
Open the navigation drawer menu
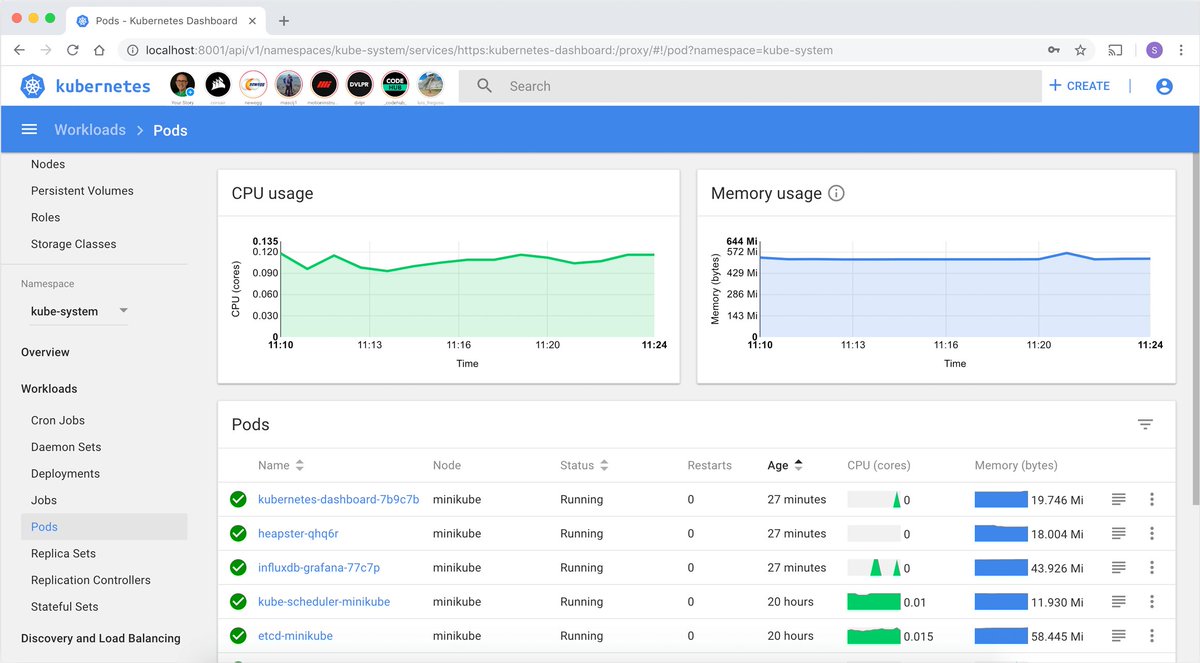click(29, 129)
